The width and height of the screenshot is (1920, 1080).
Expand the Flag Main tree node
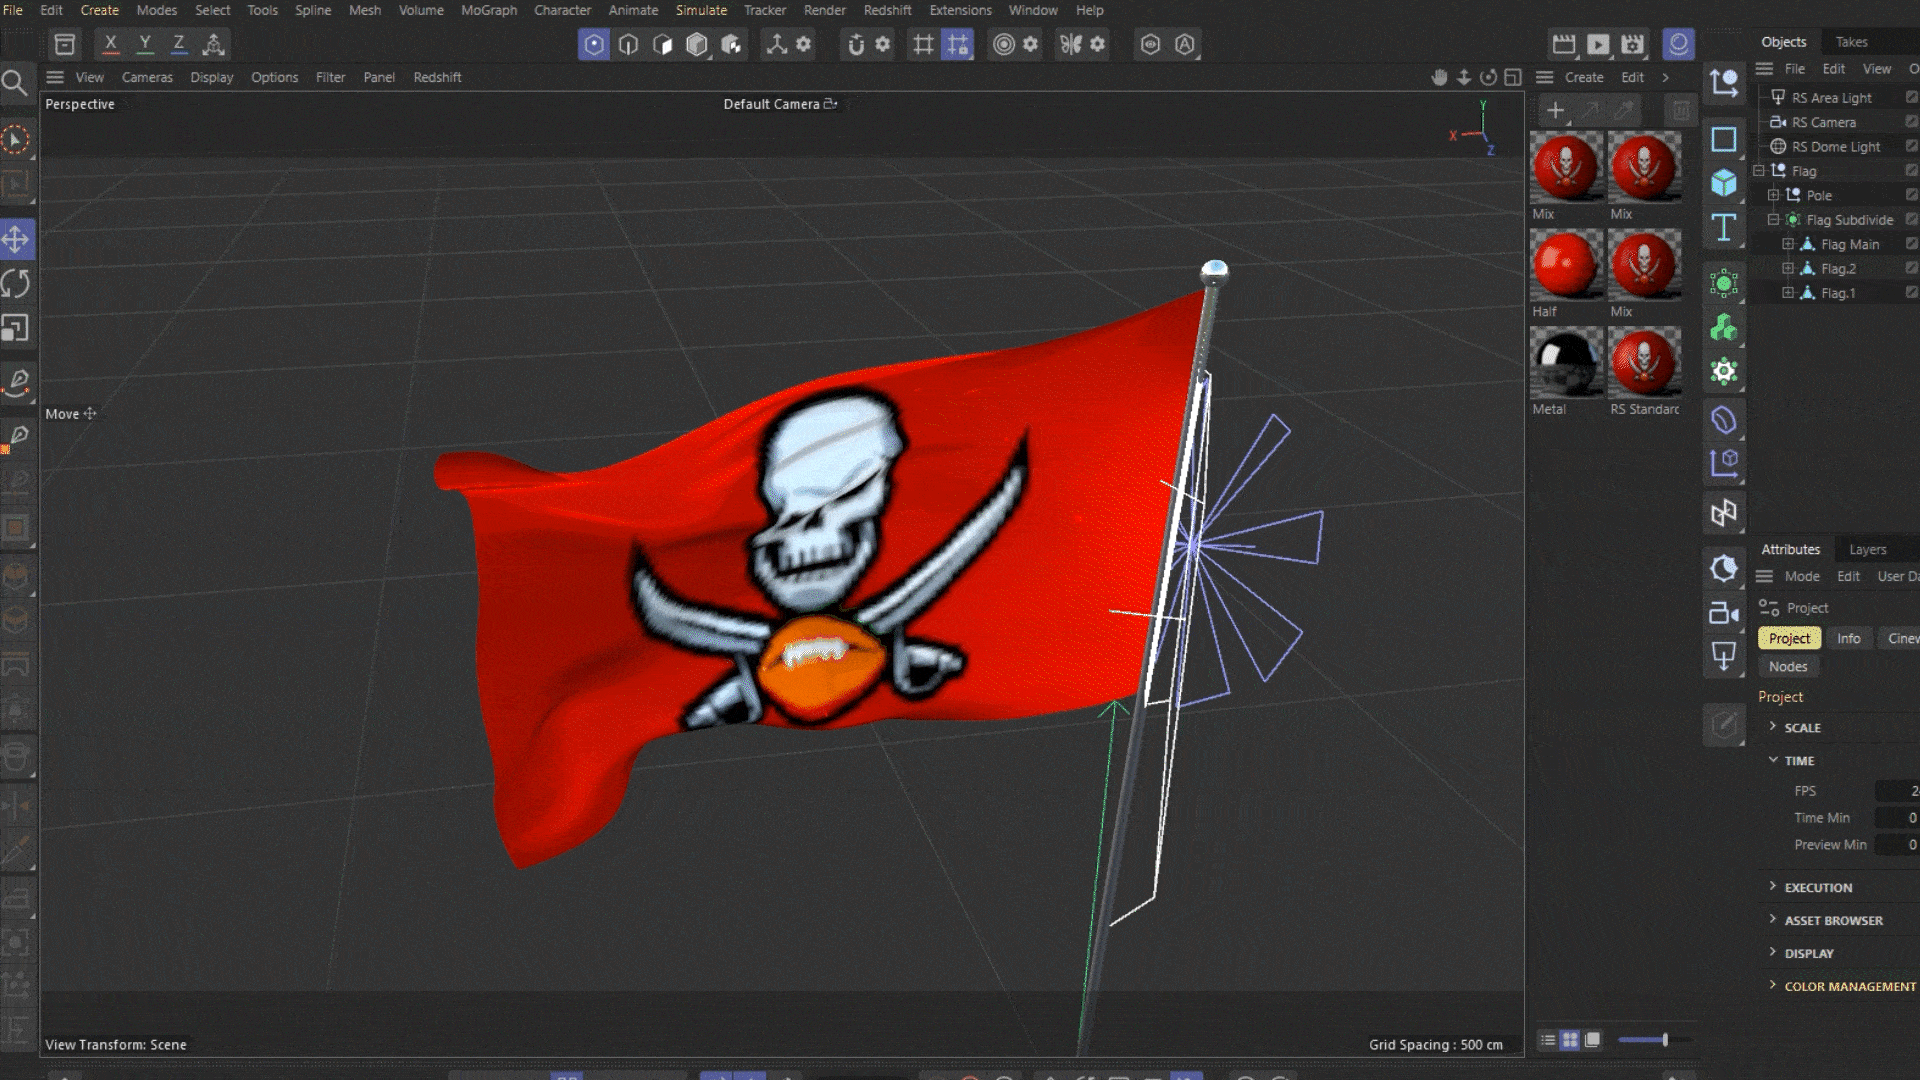point(1788,244)
